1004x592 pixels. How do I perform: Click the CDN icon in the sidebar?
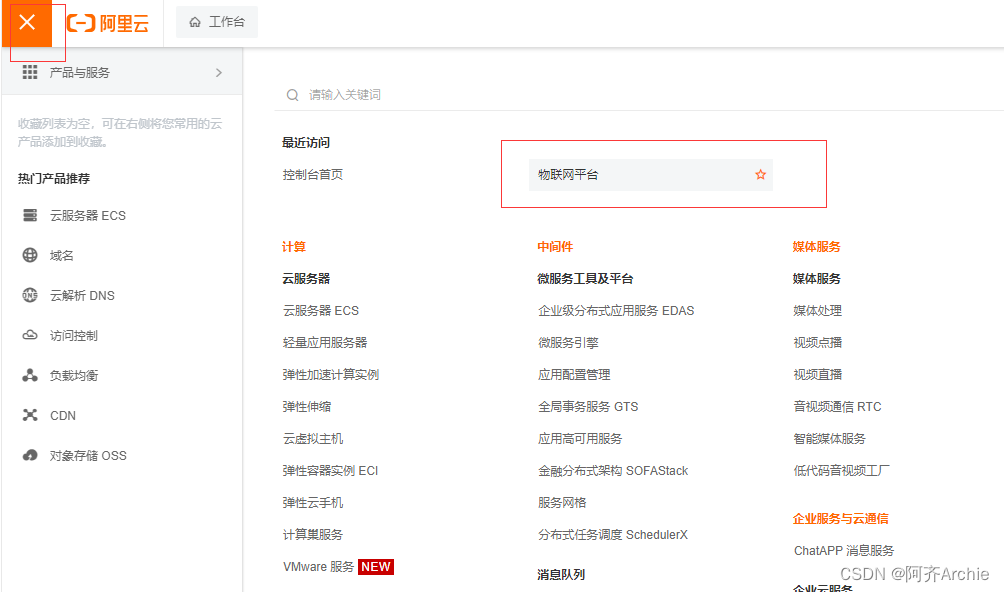[30, 415]
